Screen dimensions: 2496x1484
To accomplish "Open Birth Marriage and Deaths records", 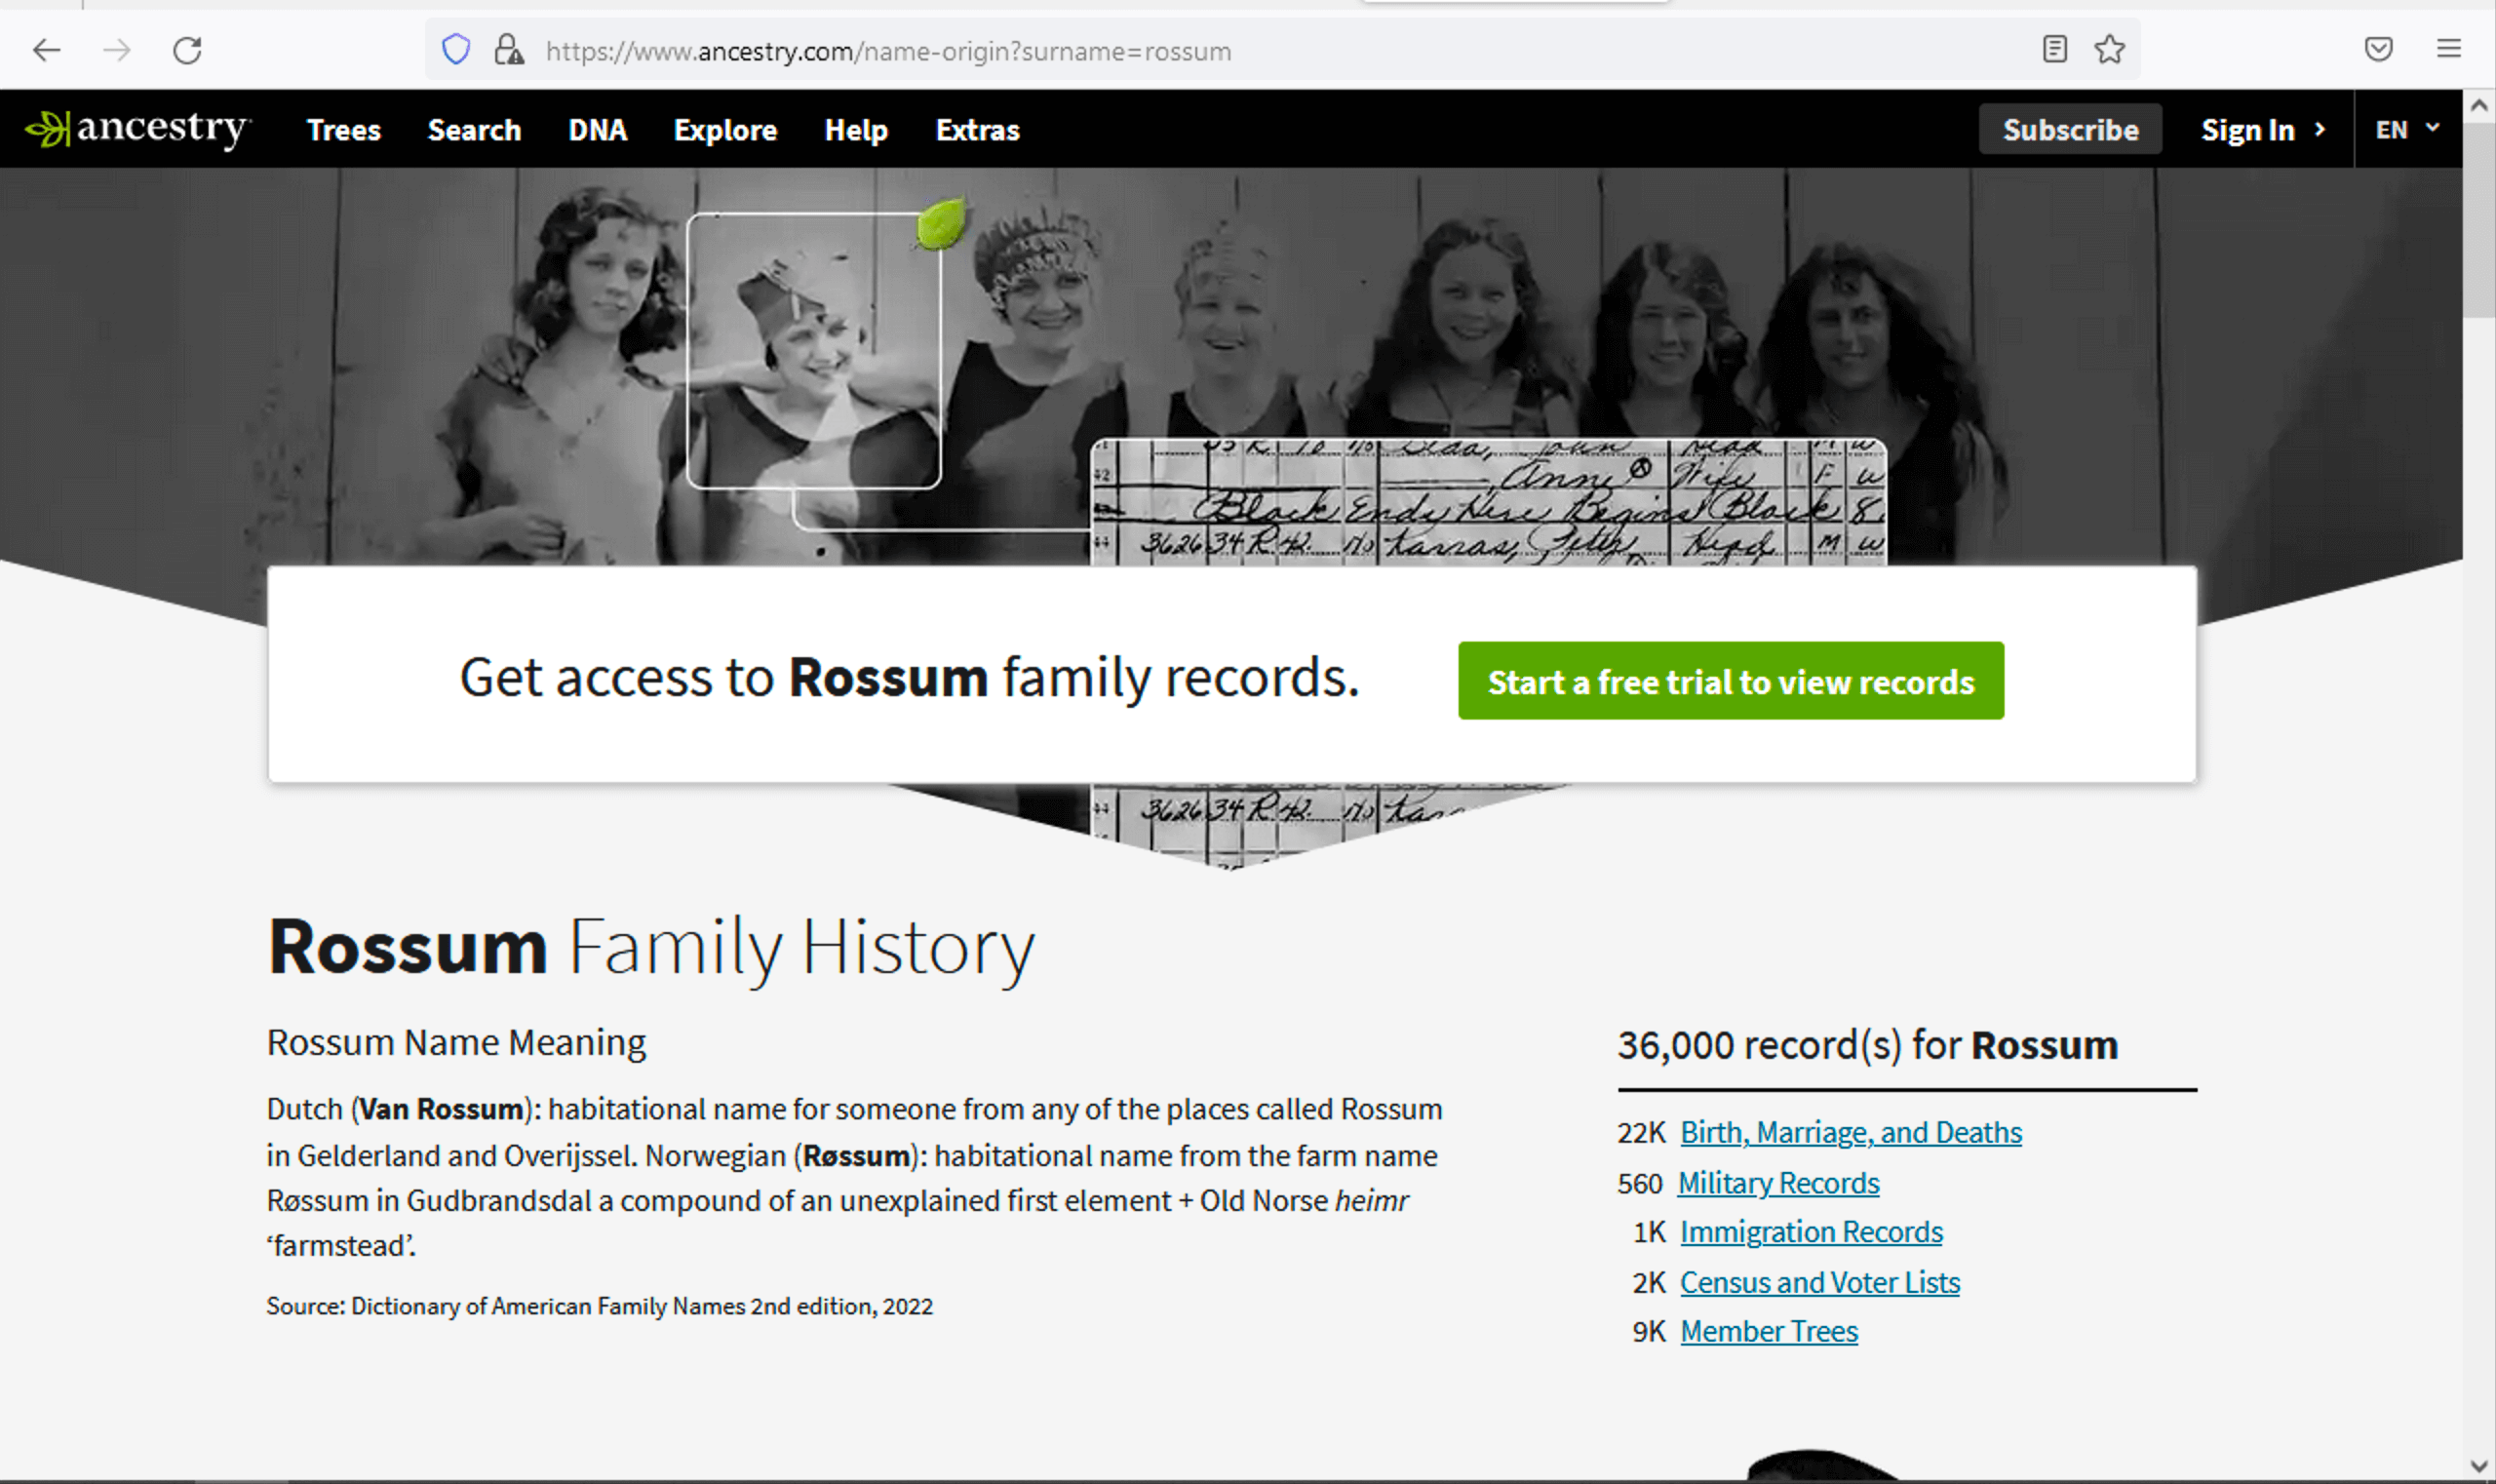I will tap(1850, 1131).
